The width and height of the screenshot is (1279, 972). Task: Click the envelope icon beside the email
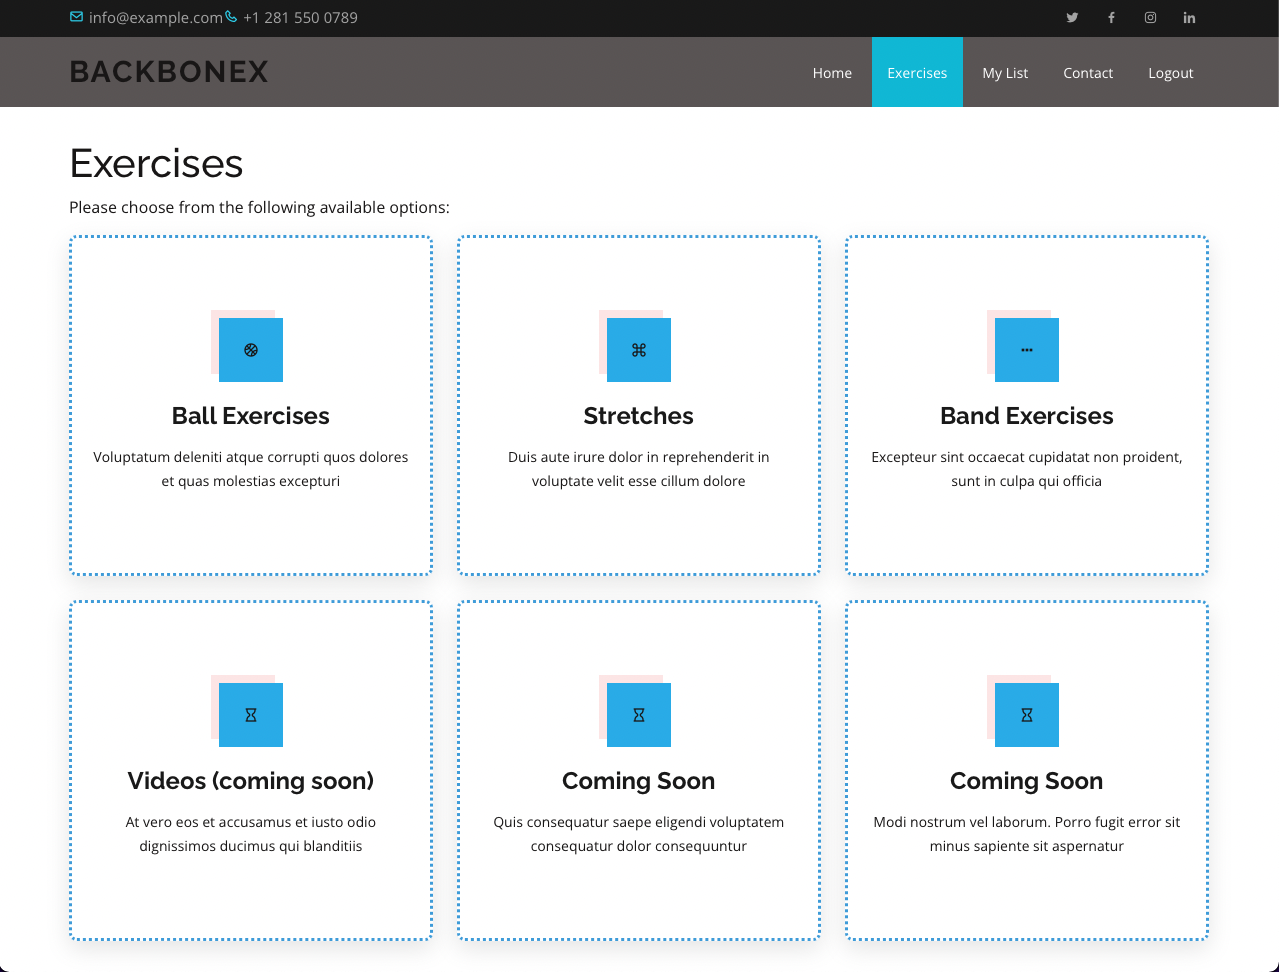[77, 17]
